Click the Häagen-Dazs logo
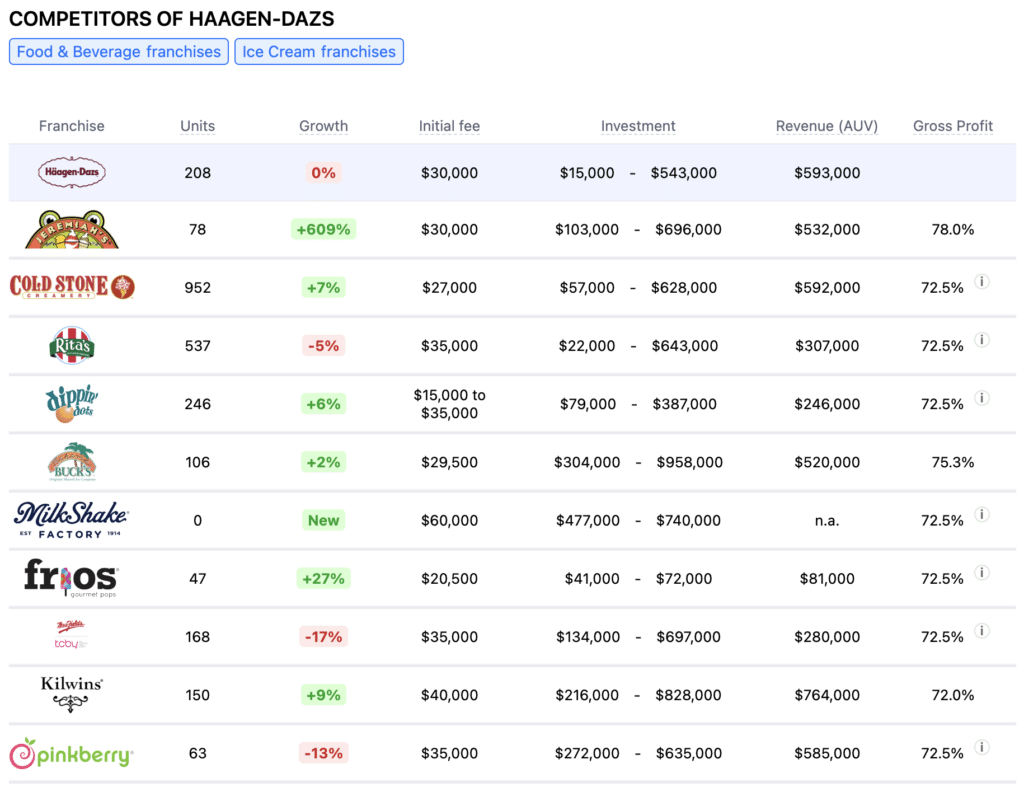Viewport: 1024px width, 797px height. 72,172
